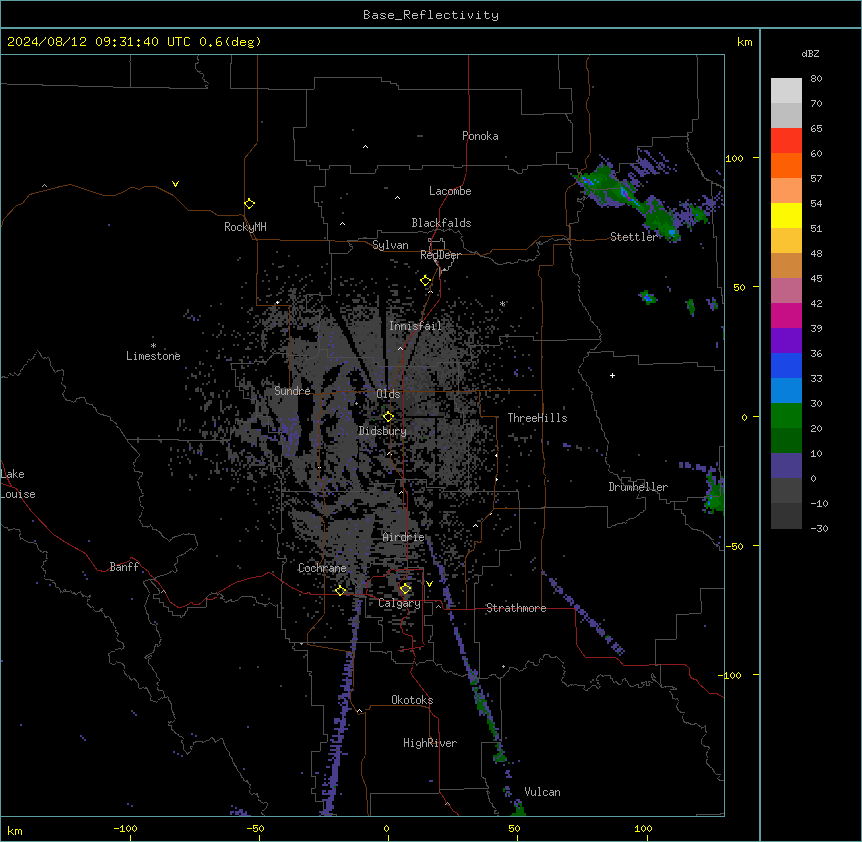The height and width of the screenshot is (842, 862).
Task: Click the Limestone label
Action: 153,356
